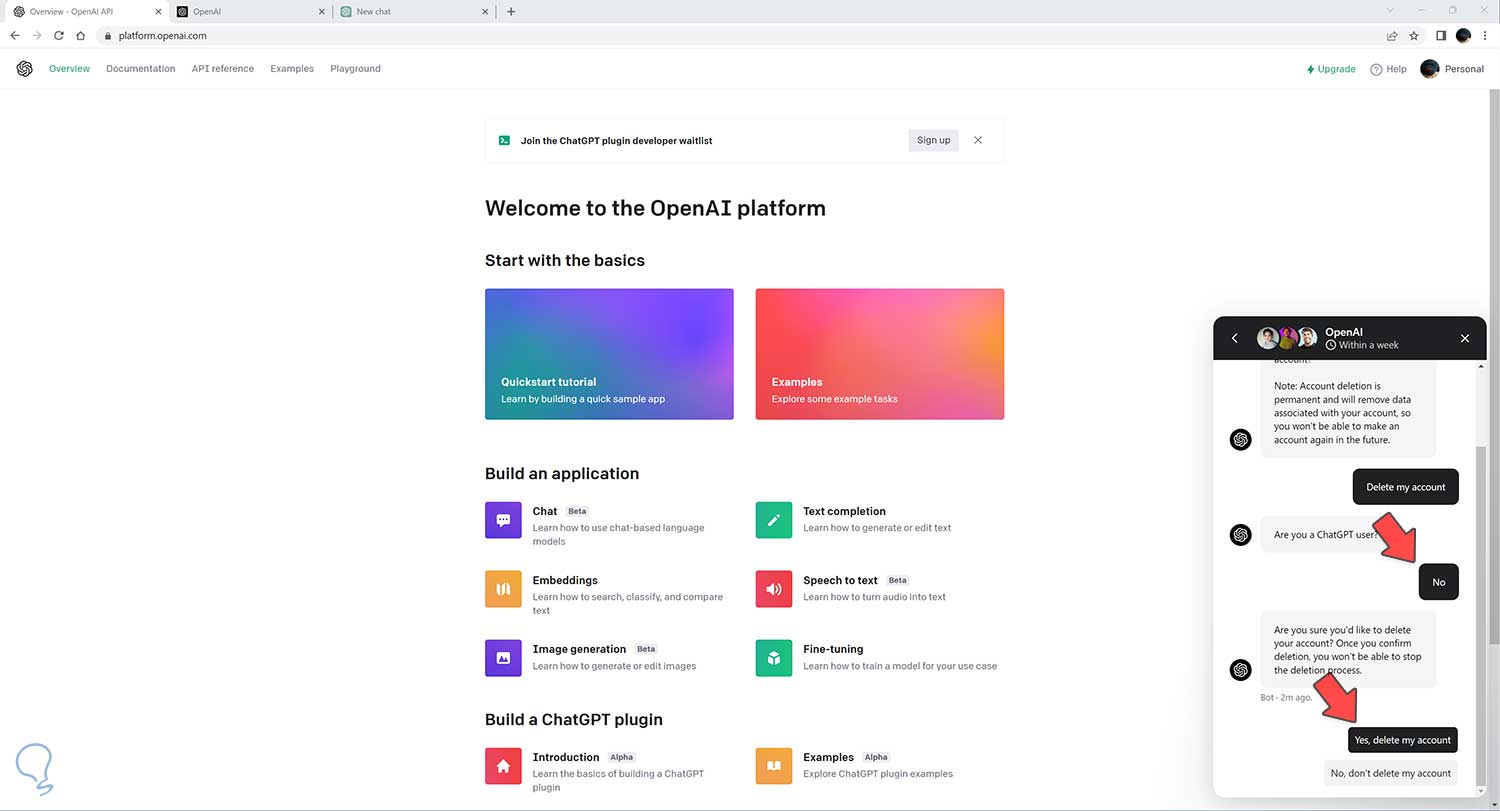The height and width of the screenshot is (811, 1500).
Task: Click the 'Within a week' reply time text
Action: point(1369,345)
